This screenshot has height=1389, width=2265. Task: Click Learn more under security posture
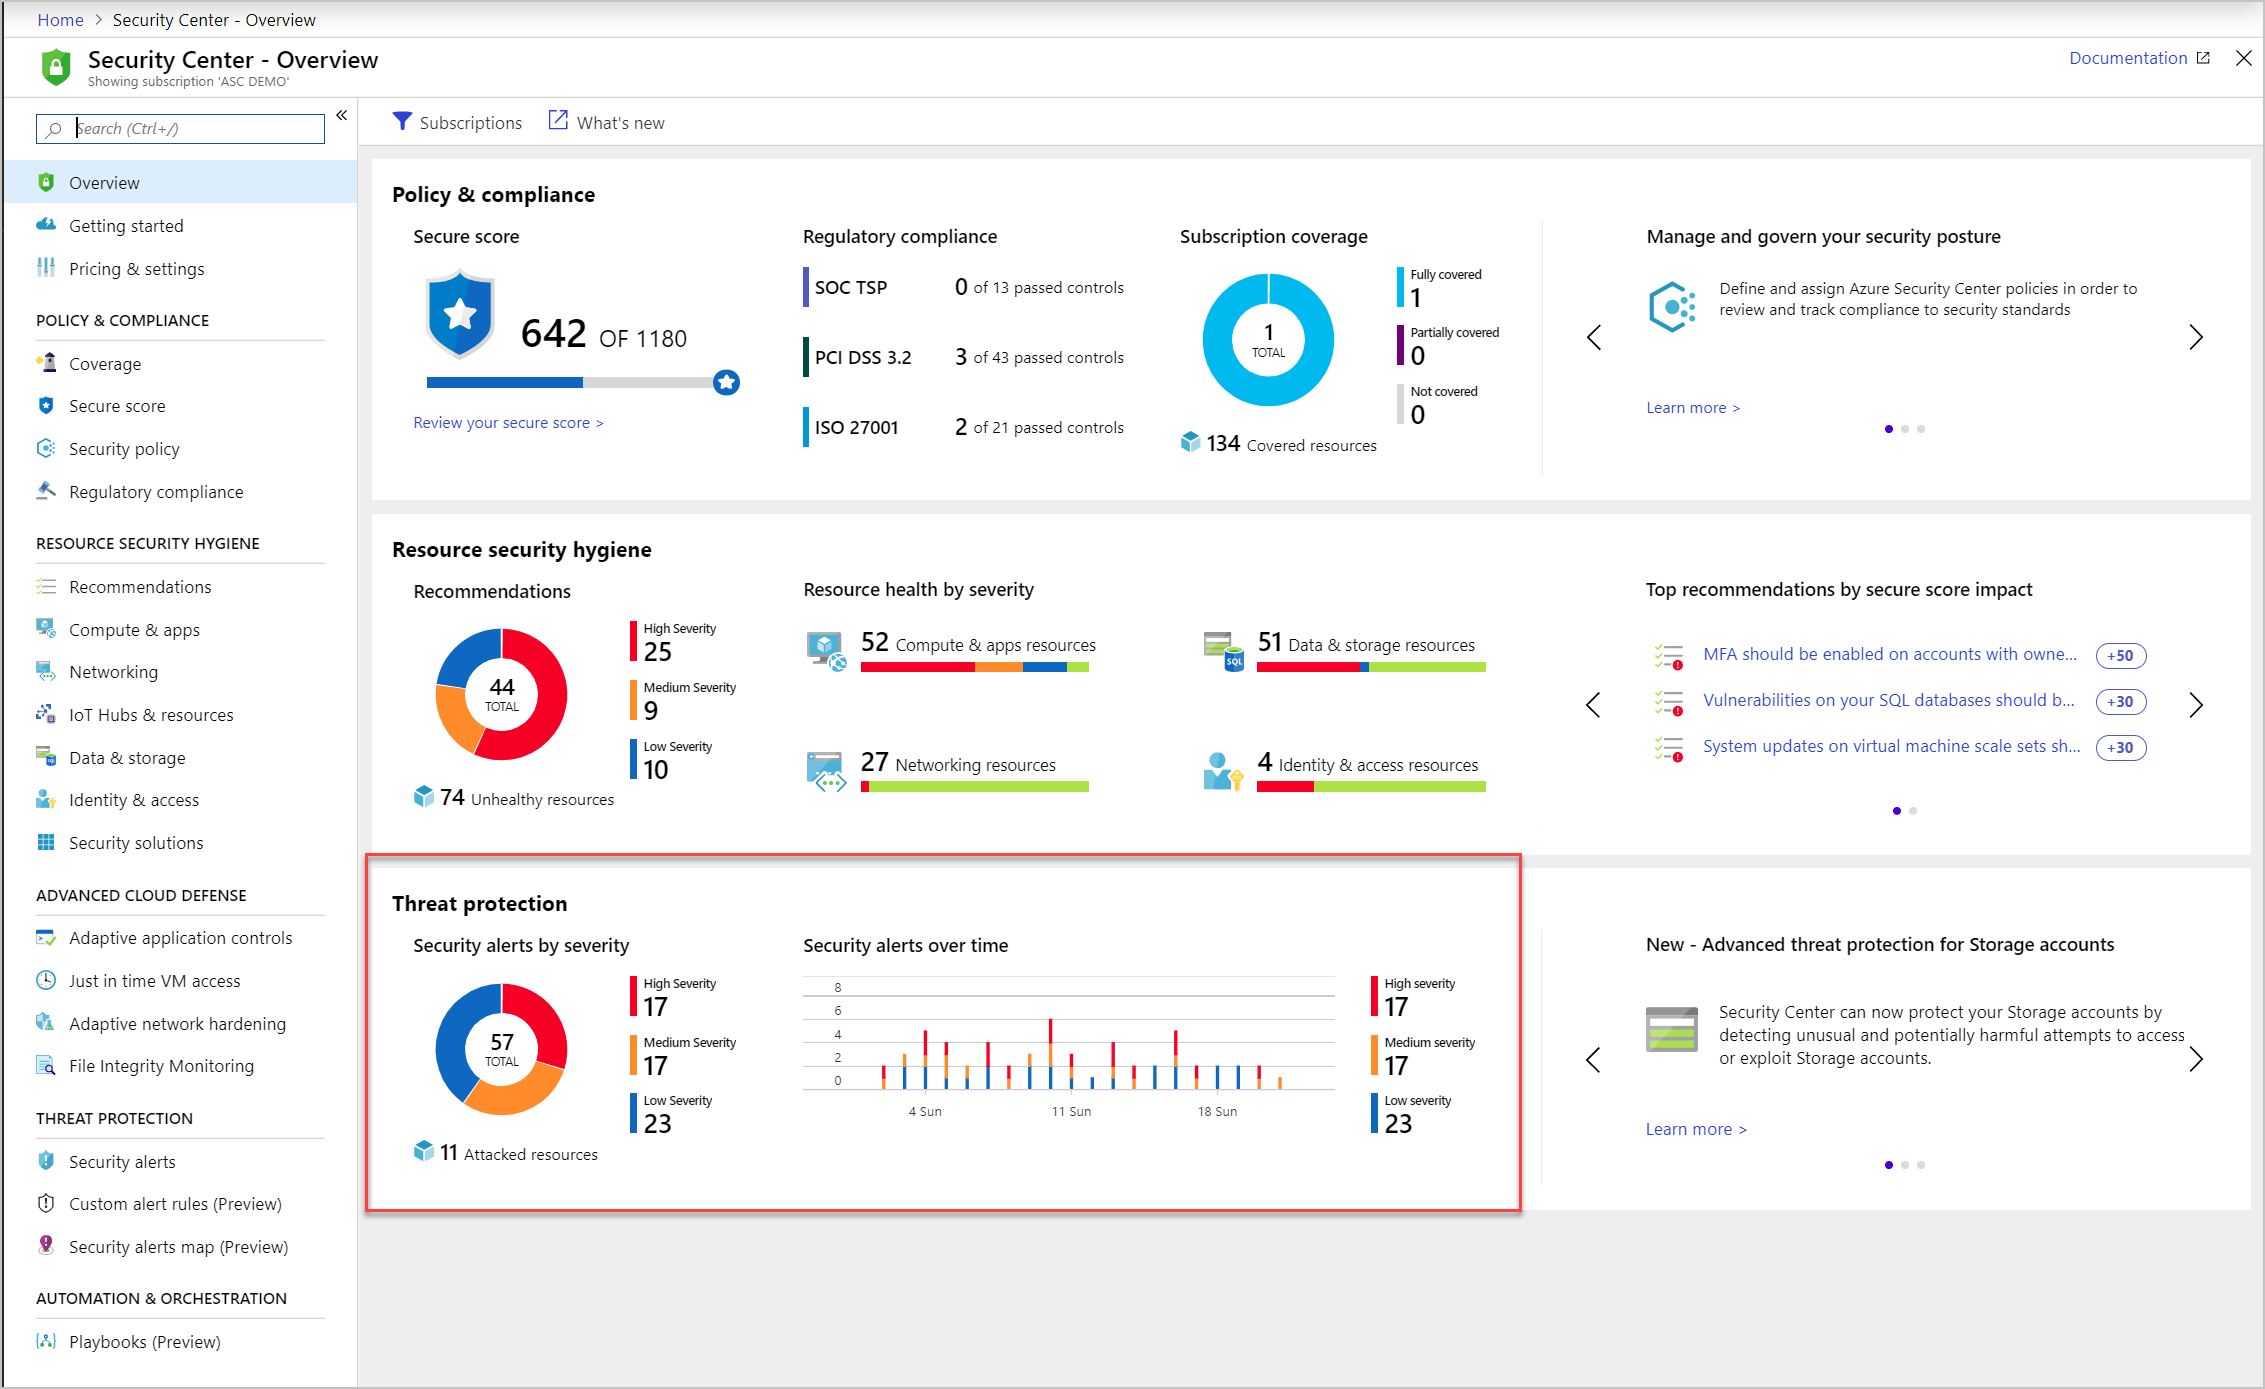[x=1693, y=408]
